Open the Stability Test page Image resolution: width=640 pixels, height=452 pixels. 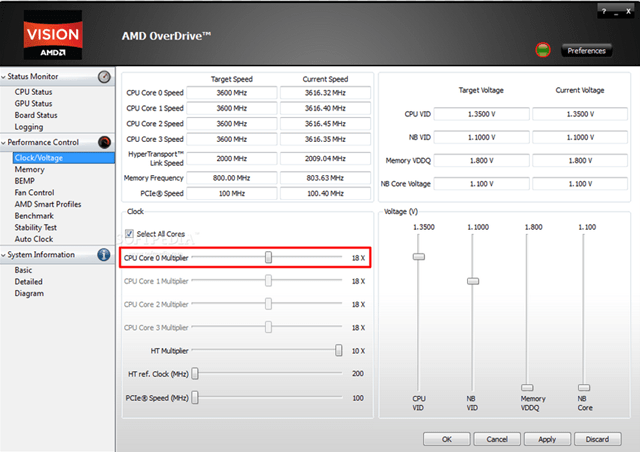click(36, 227)
